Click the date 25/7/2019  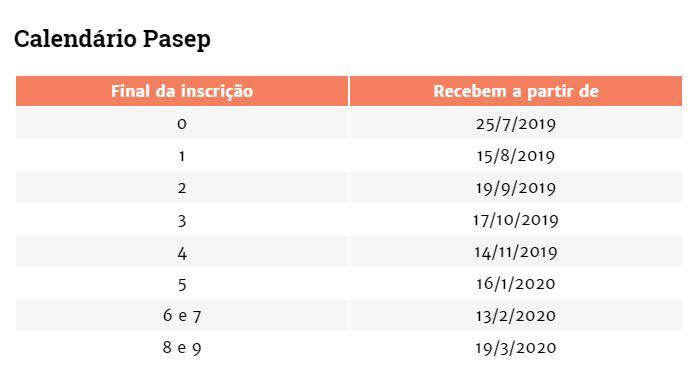click(x=516, y=124)
